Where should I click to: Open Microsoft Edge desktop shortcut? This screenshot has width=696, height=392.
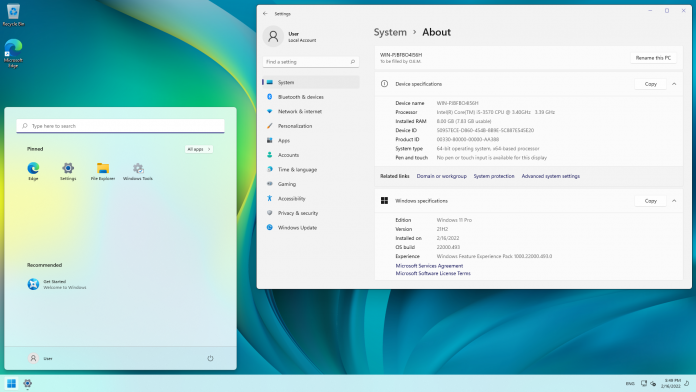13,53
